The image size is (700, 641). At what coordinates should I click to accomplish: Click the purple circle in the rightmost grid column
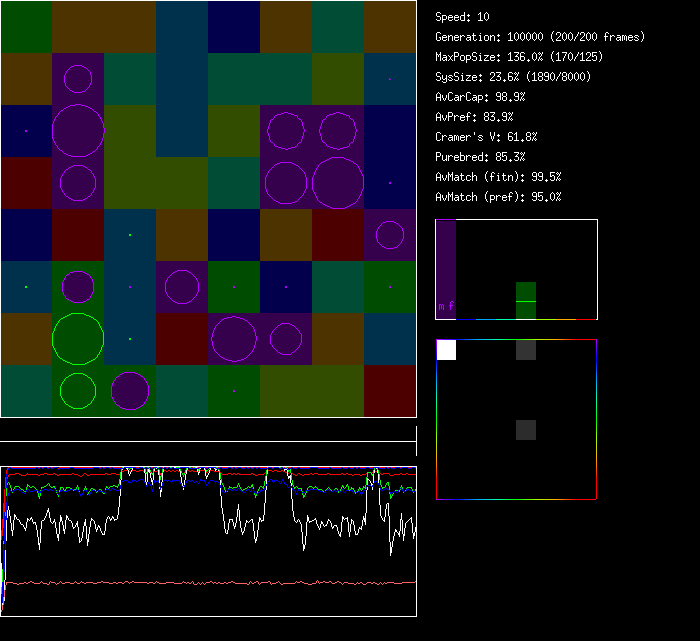click(x=390, y=235)
